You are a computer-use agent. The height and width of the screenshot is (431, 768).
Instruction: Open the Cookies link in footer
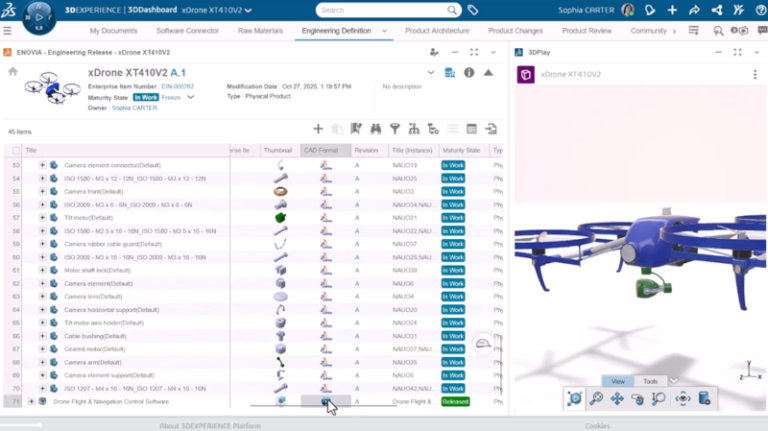coord(598,426)
